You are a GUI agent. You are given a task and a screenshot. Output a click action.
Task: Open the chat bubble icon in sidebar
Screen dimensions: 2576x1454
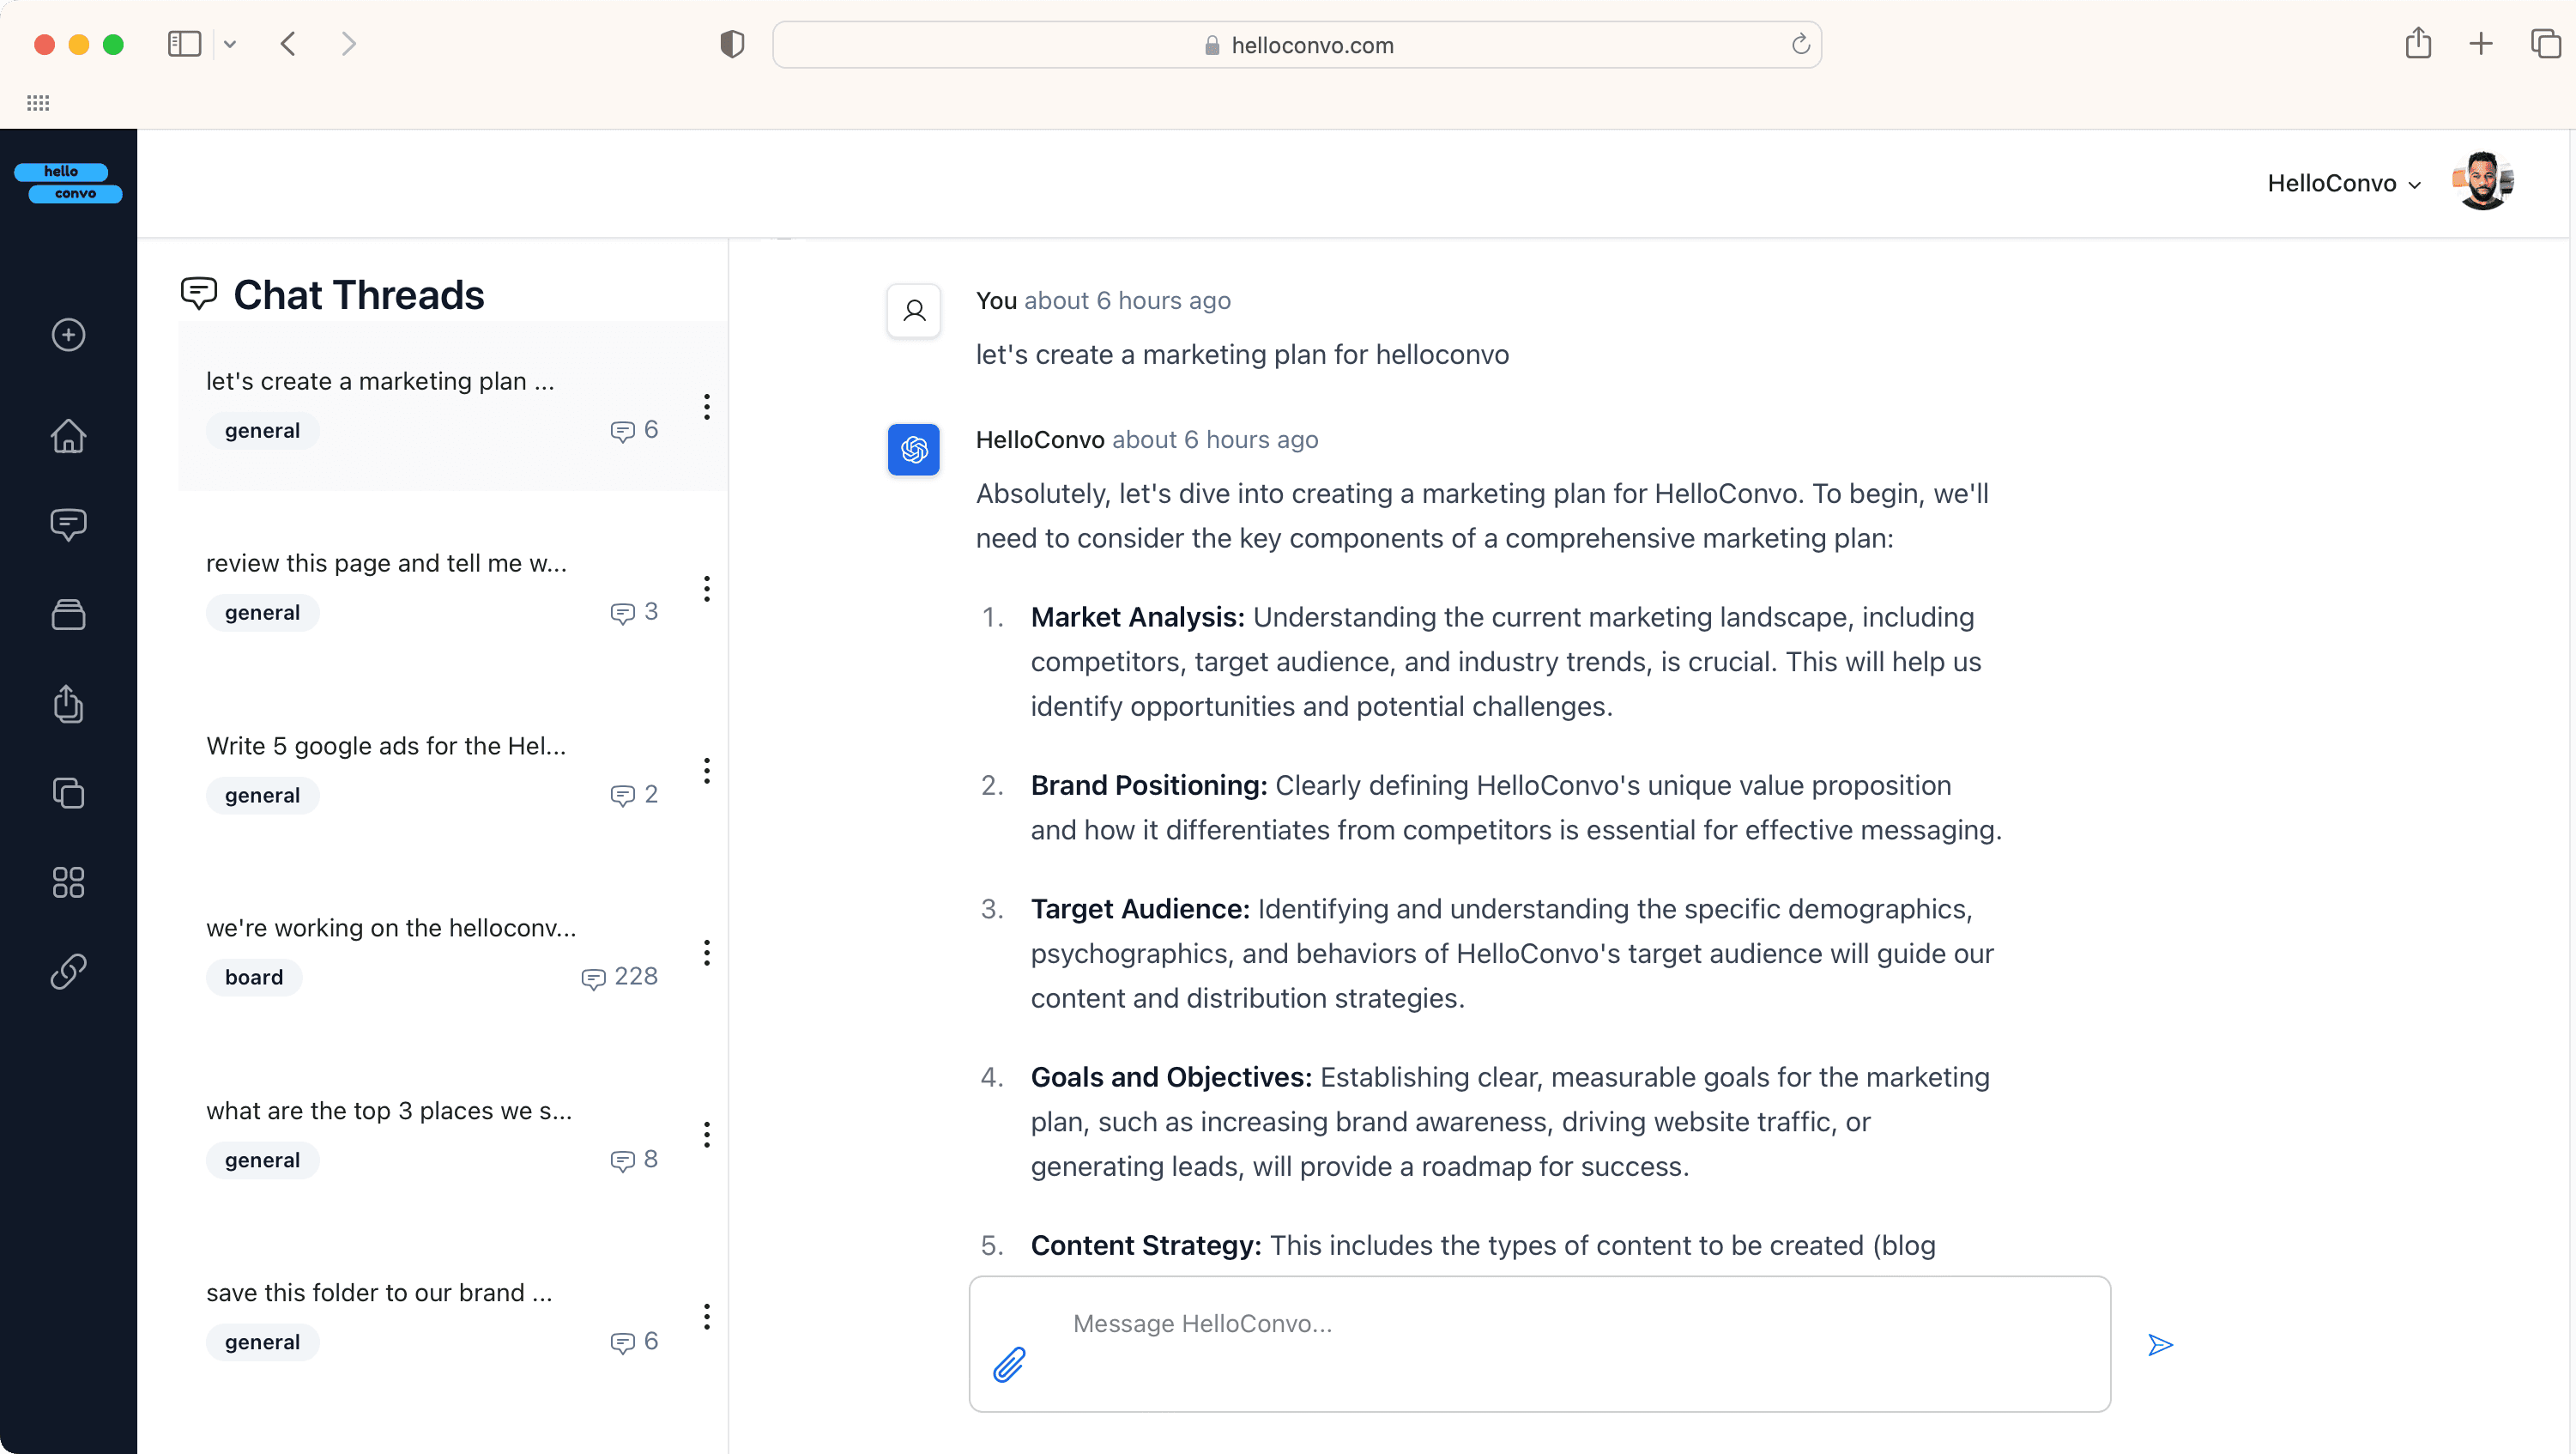pos(68,524)
